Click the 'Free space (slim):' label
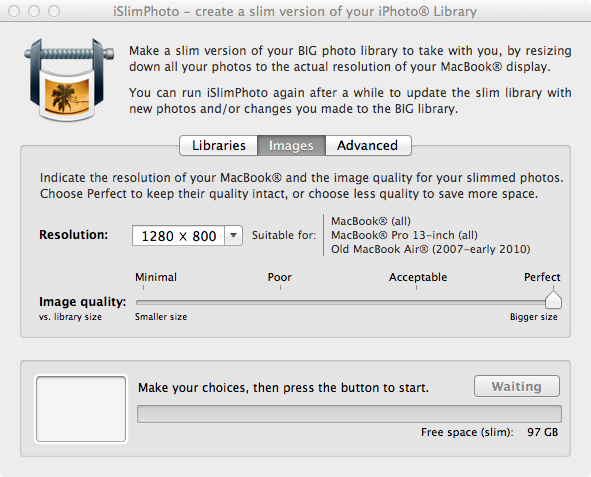 (467, 432)
